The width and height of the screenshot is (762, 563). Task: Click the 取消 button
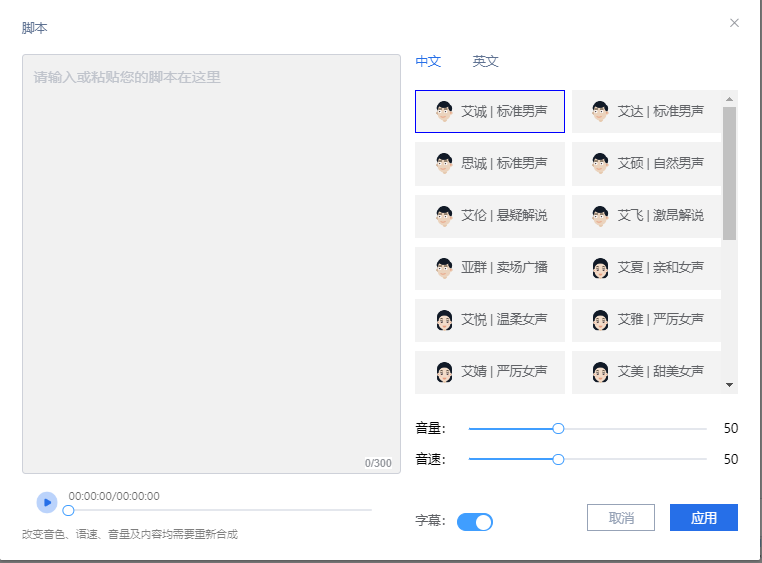621,517
